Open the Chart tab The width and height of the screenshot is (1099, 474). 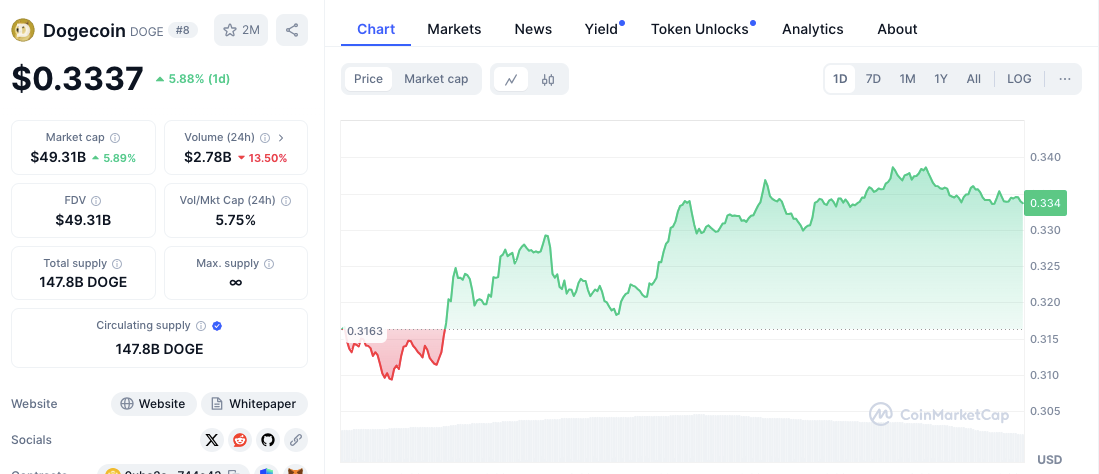coord(376,29)
